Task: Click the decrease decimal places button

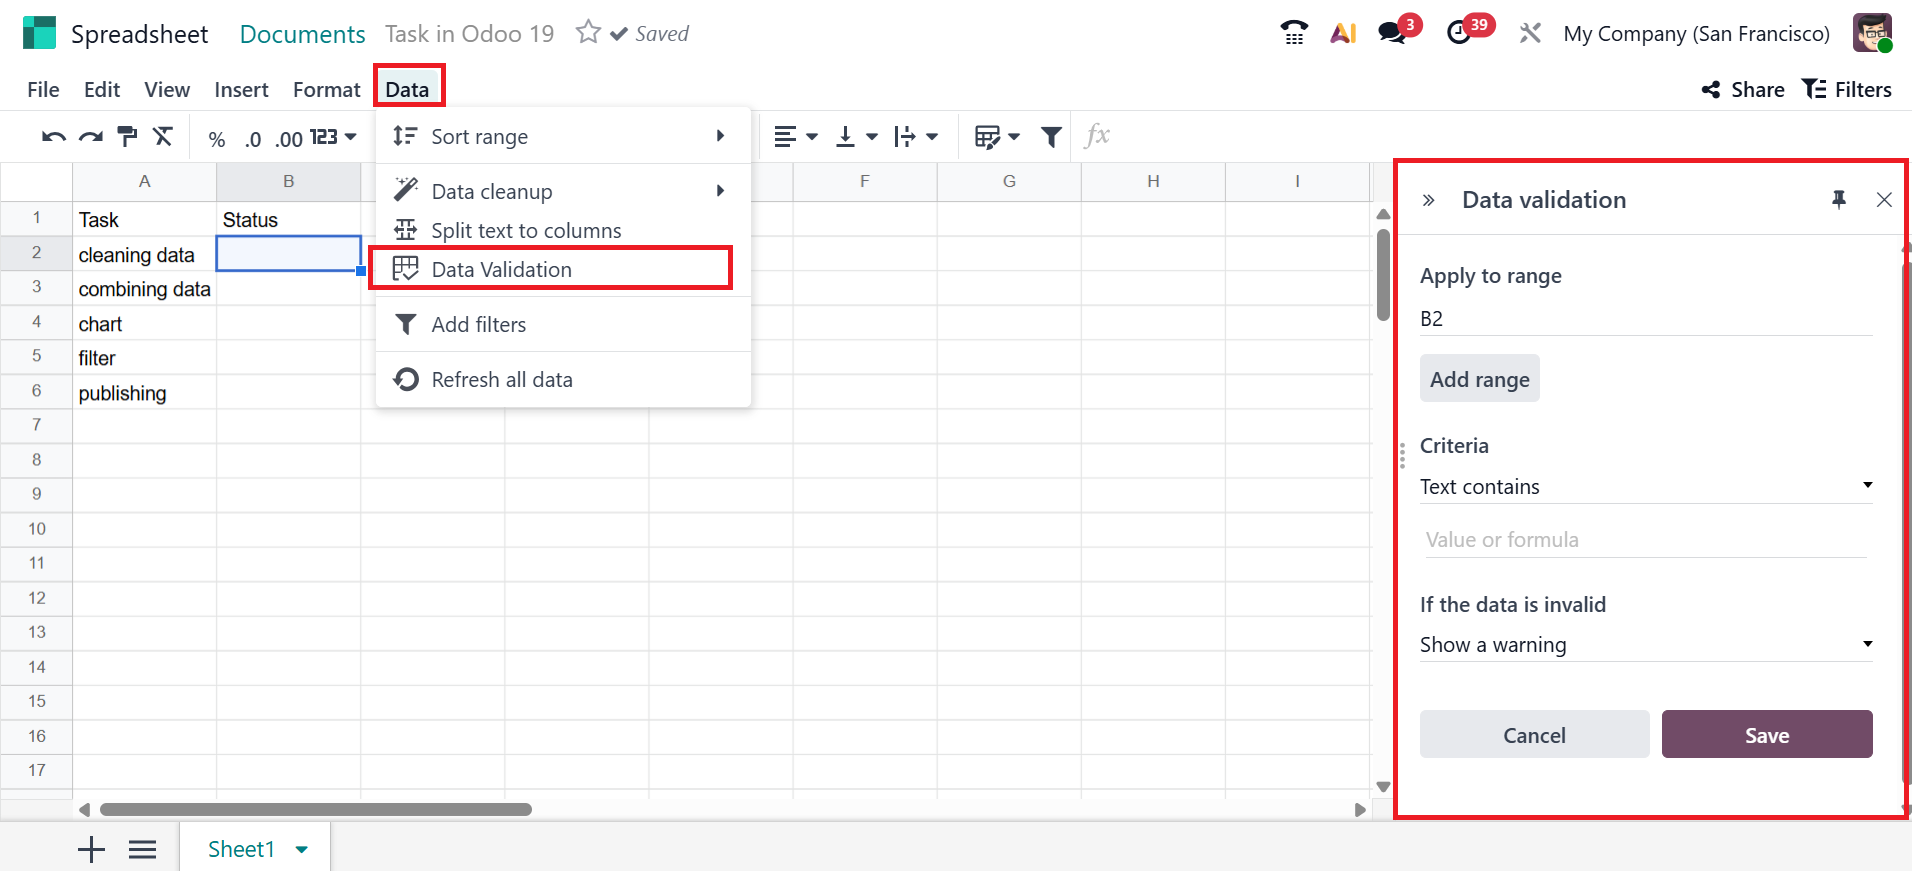Action: pos(253,139)
